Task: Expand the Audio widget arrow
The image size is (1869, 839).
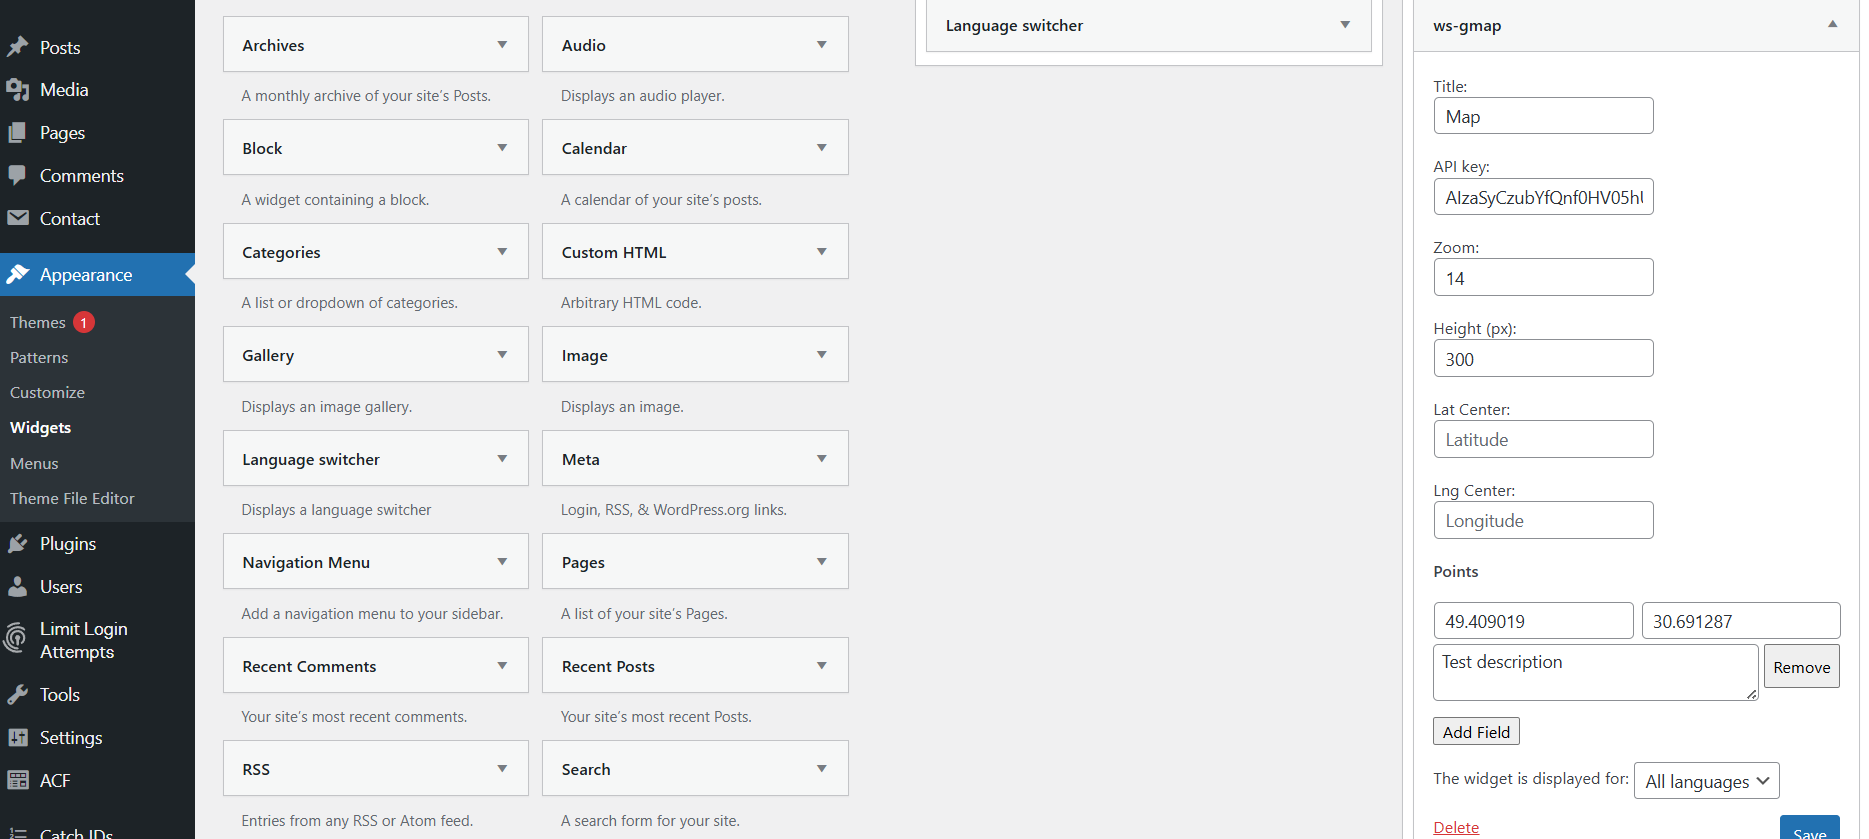Action: click(x=822, y=45)
